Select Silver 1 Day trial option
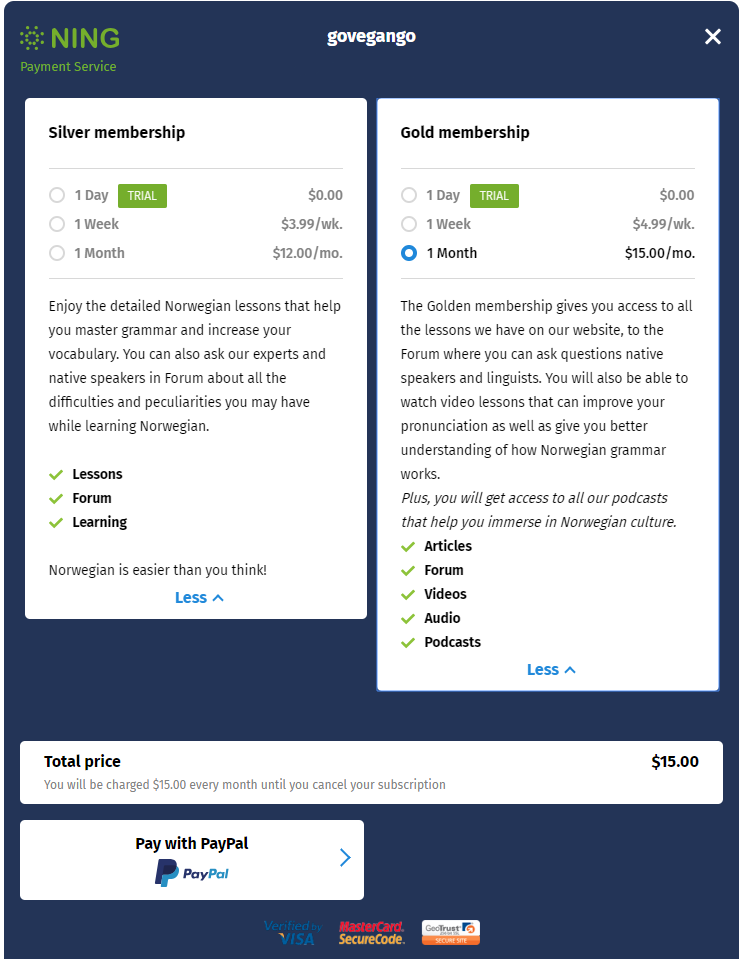 [x=57, y=195]
